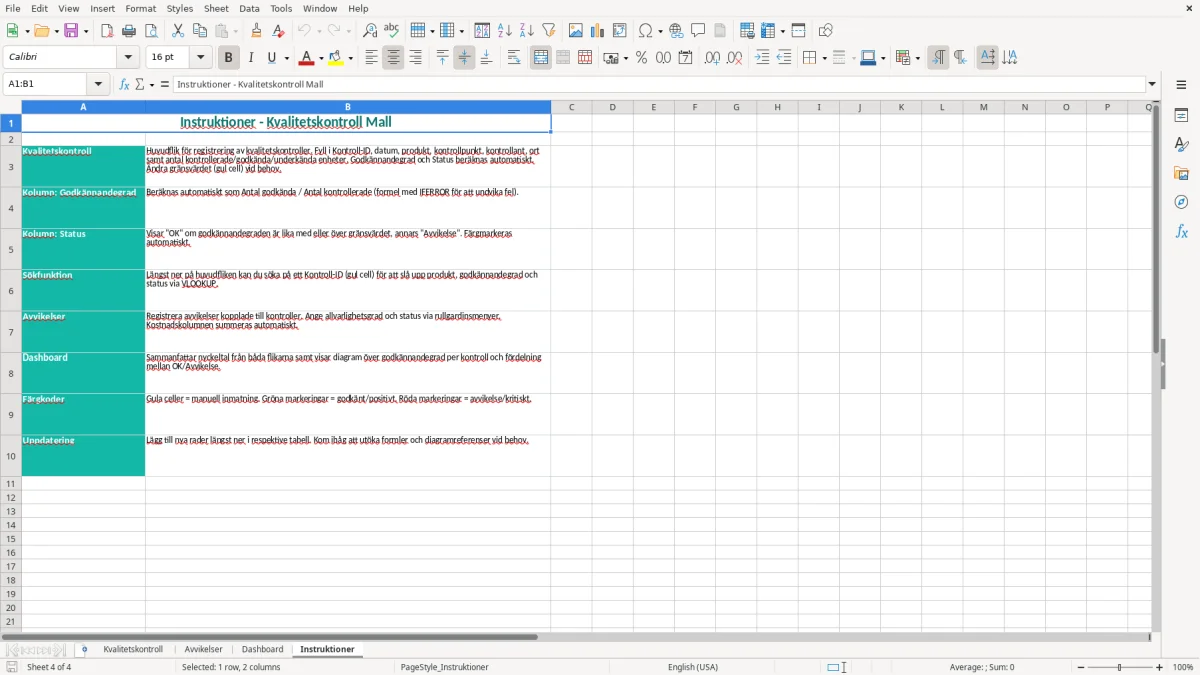
Task: Toggle Italic formatting
Action: click(x=250, y=58)
